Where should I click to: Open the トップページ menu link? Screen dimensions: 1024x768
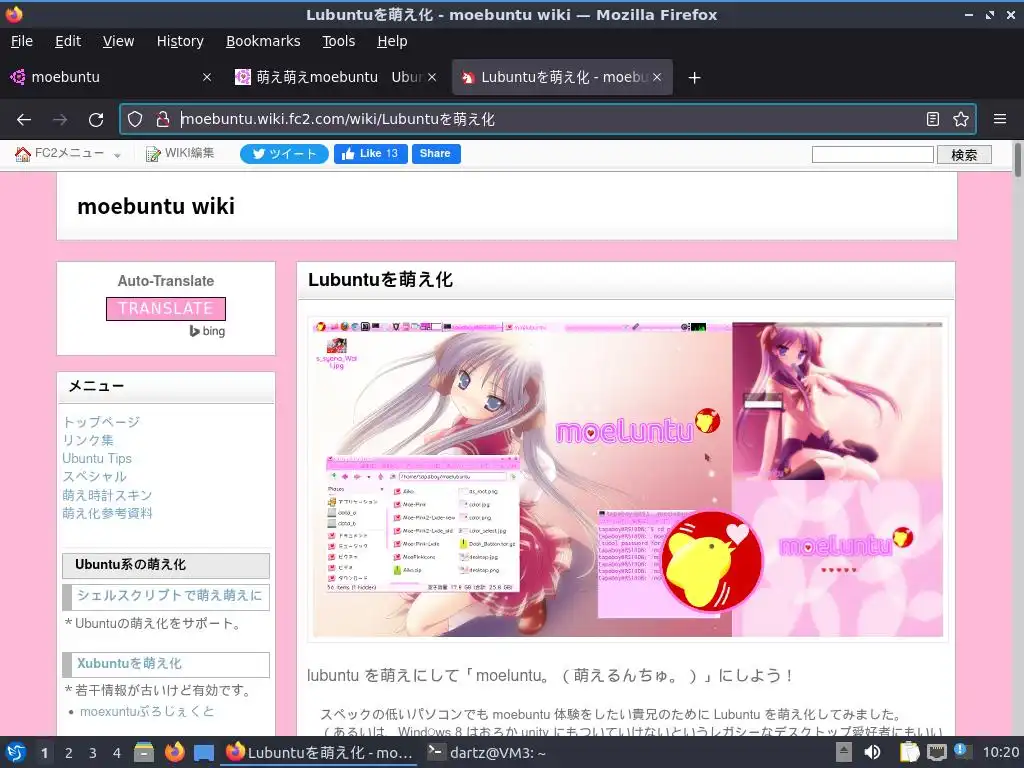tap(101, 422)
